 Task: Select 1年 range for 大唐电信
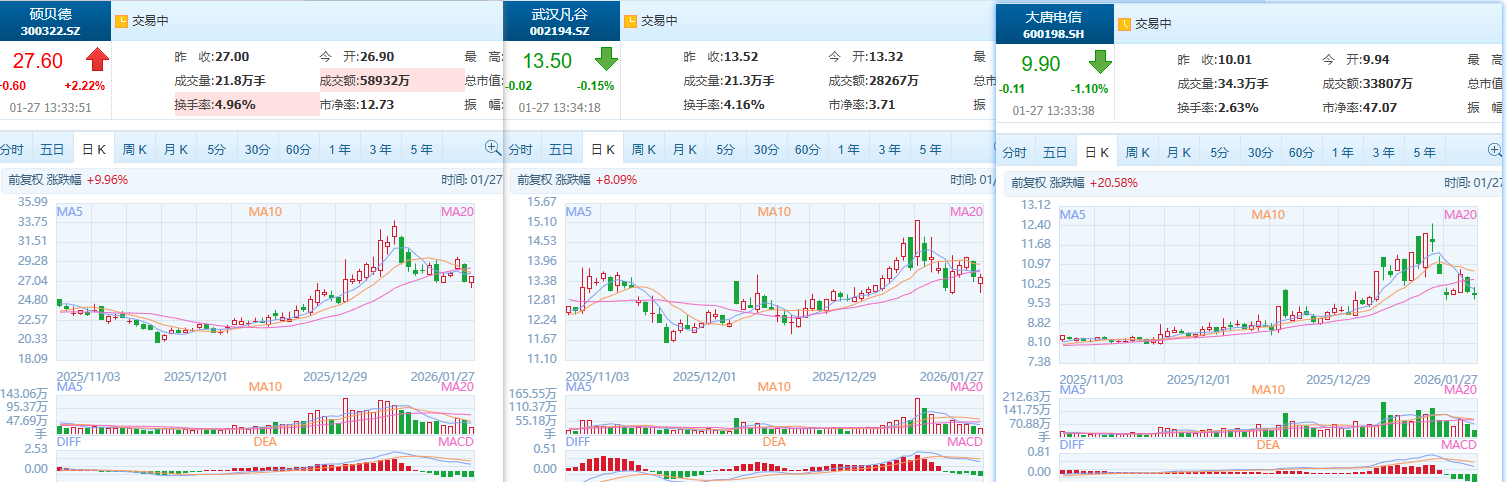[x=1342, y=153]
